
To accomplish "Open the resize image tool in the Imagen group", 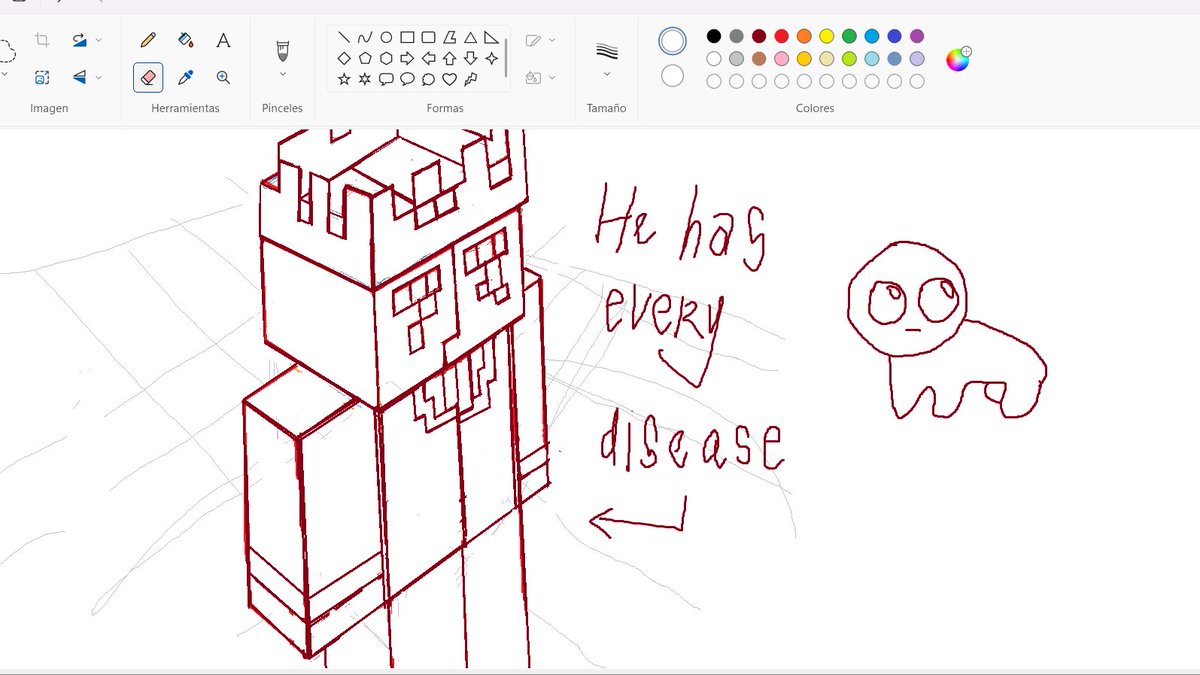I will click(x=42, y=77).
